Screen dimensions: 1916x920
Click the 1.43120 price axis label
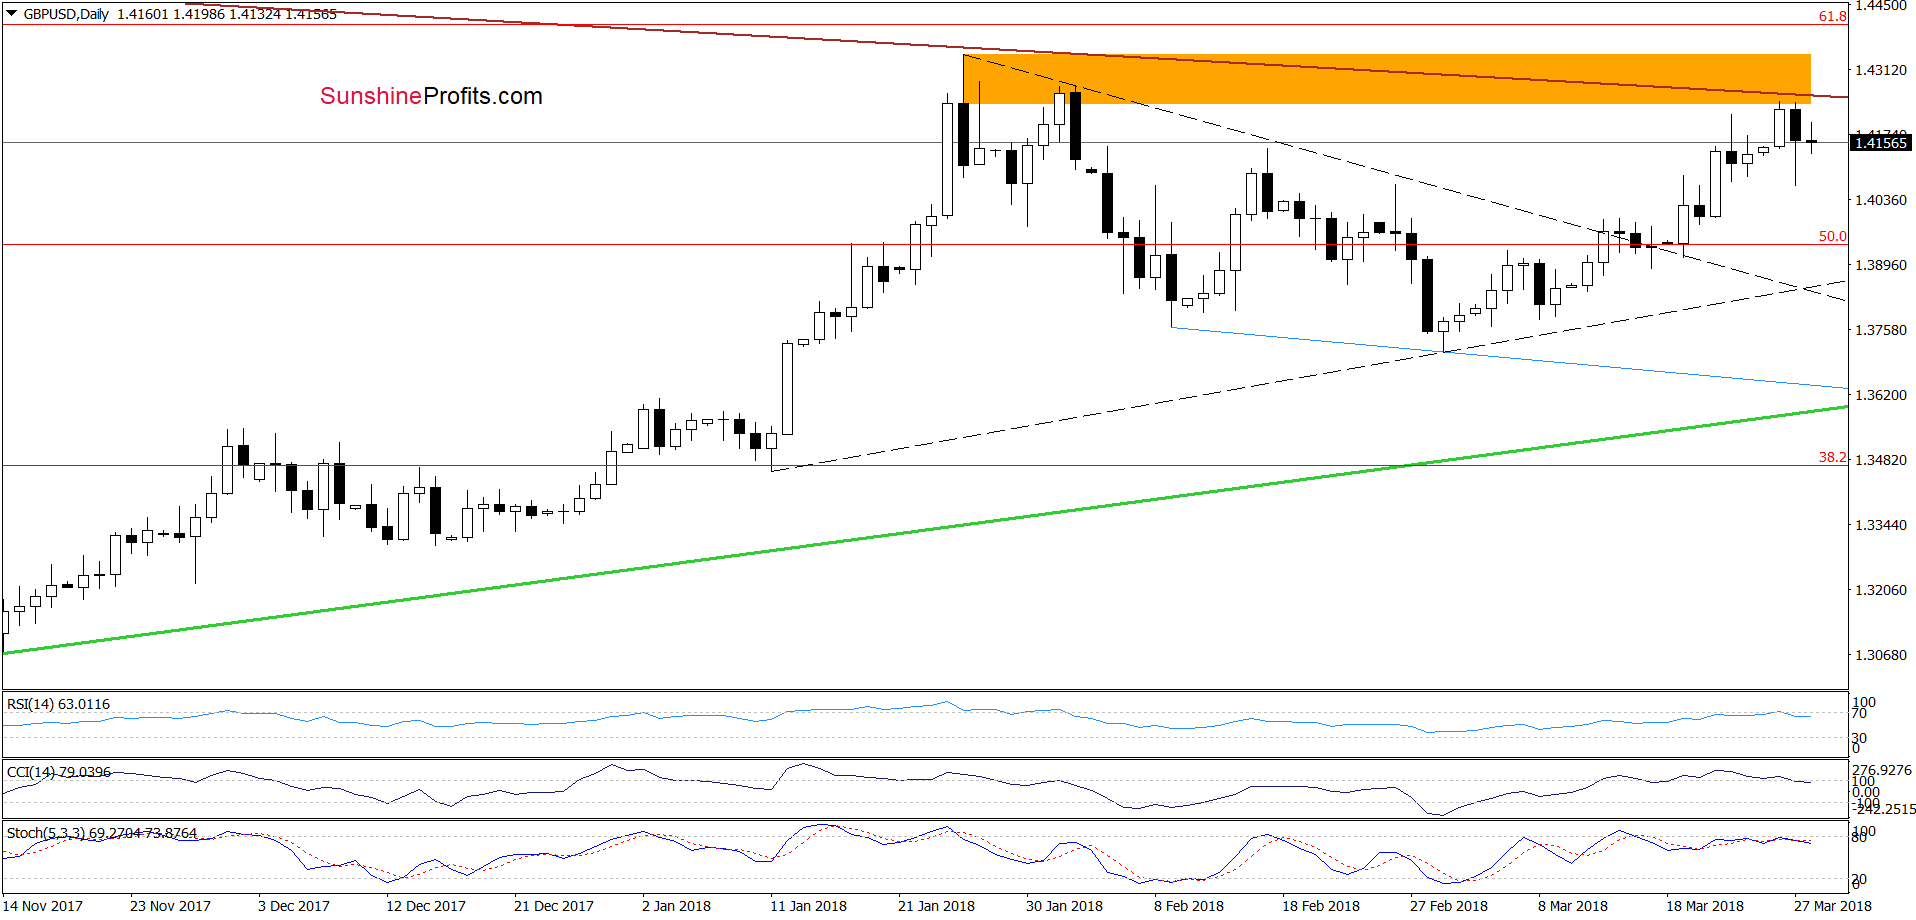coord(1881,70)
